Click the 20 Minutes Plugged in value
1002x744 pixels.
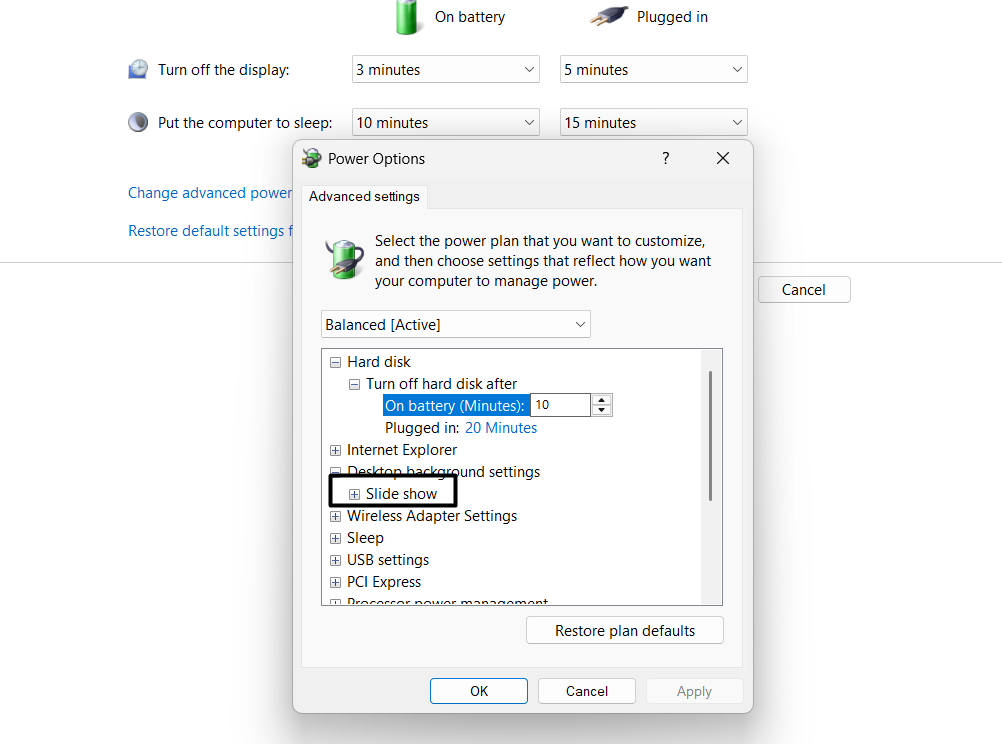[501, 428]
